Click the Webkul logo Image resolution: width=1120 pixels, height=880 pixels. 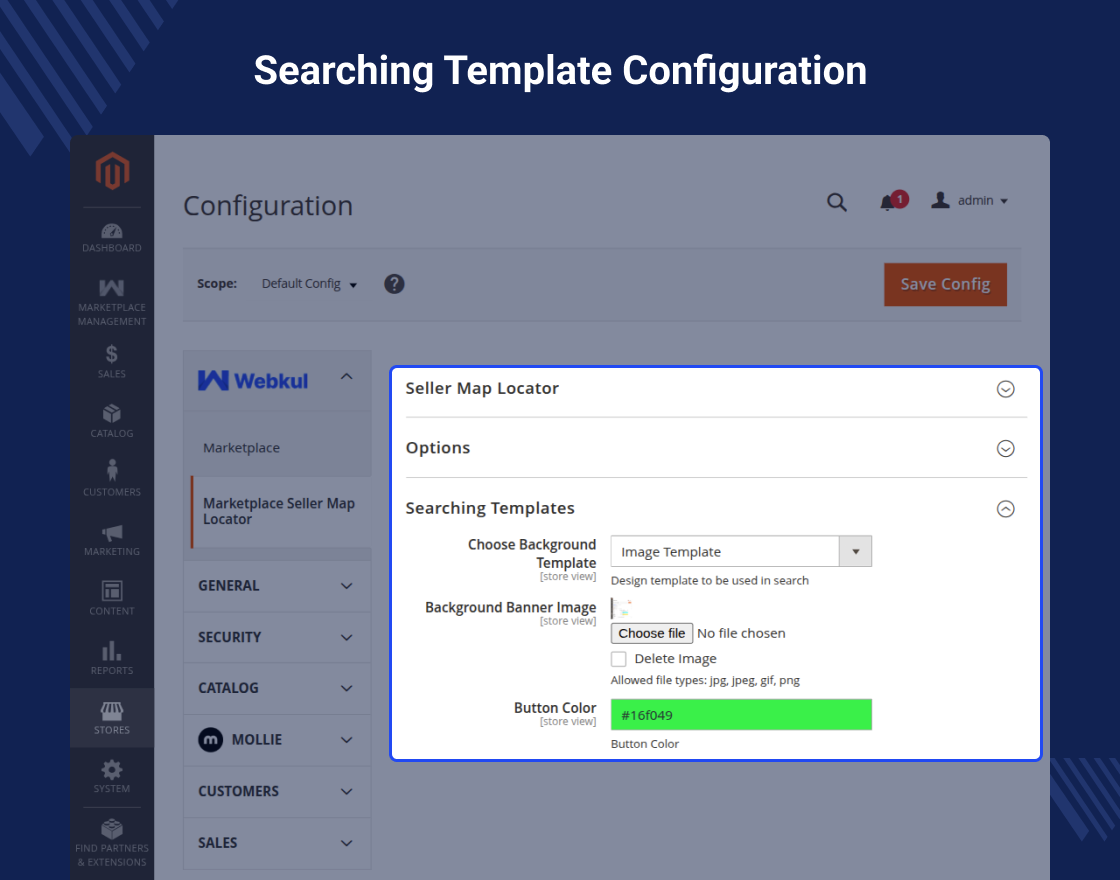coord(253,381)
